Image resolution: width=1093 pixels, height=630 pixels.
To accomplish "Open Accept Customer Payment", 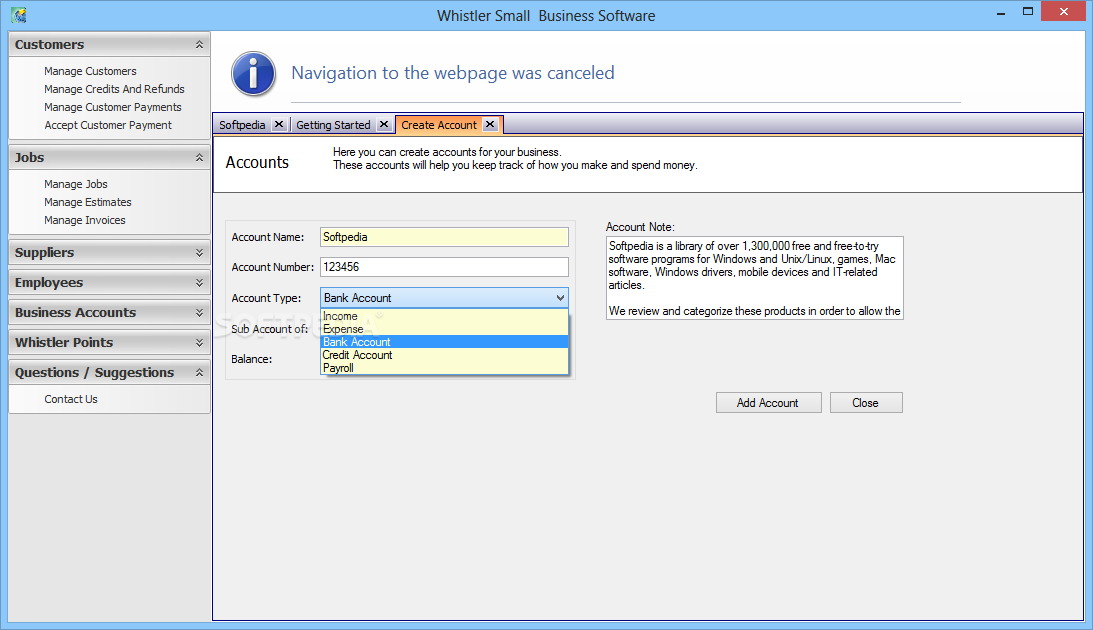I will click(x=108, y=125).
